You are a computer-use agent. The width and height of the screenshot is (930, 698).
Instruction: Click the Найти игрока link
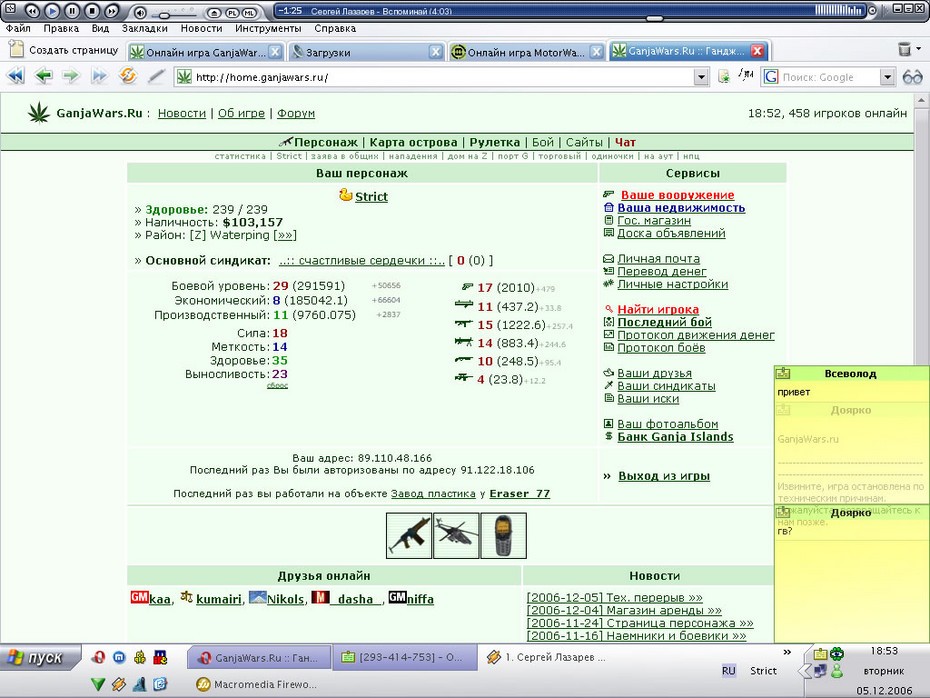pyautogui.click(x=658, y=310)
